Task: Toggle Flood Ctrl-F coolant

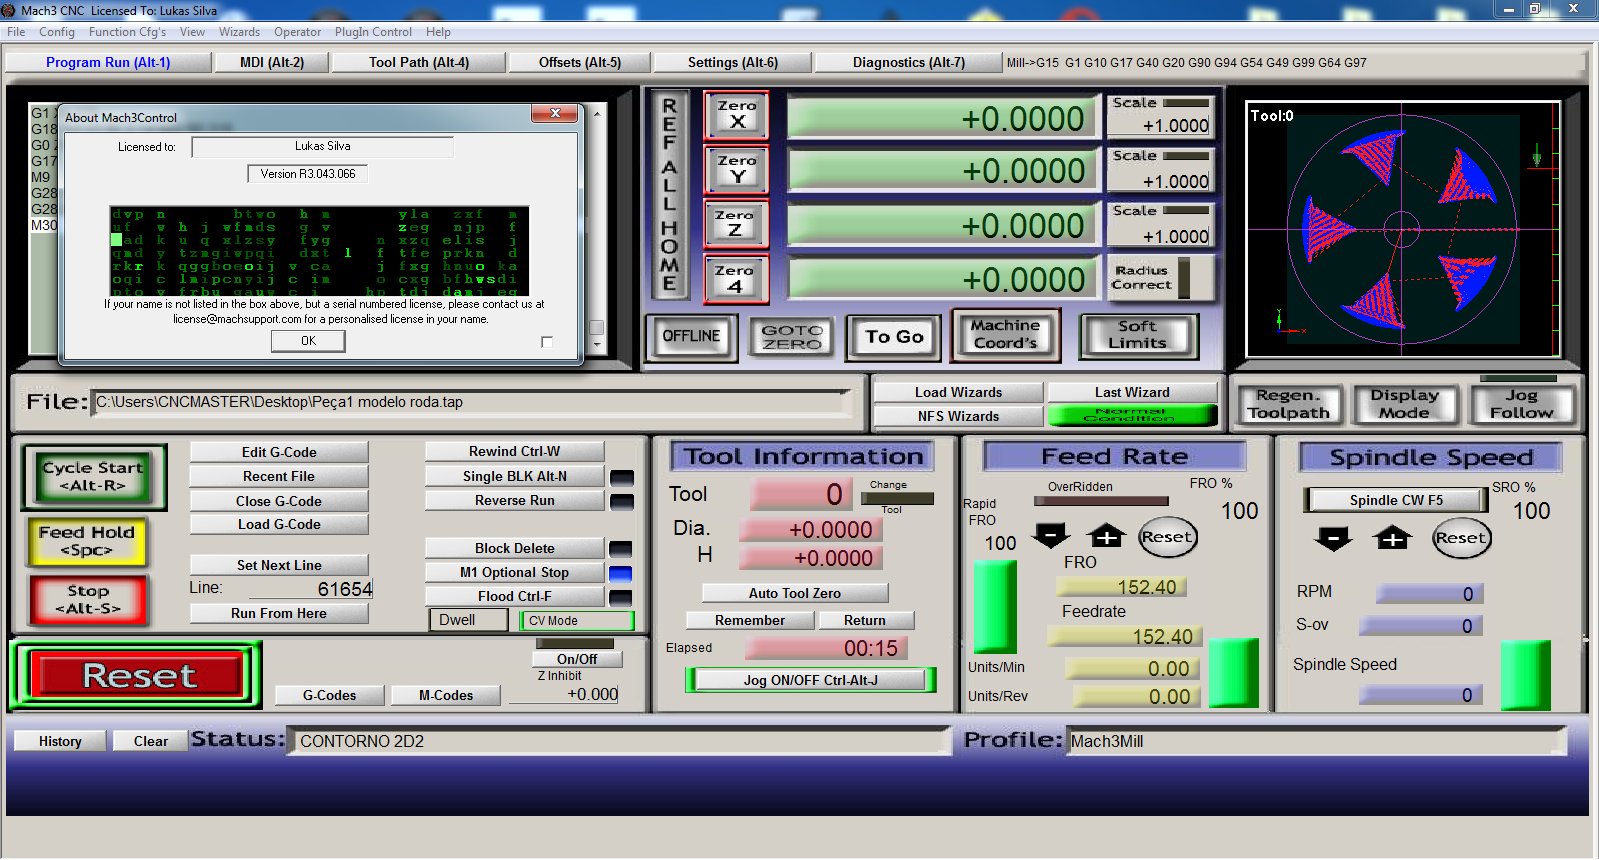Action: point(515,596)
